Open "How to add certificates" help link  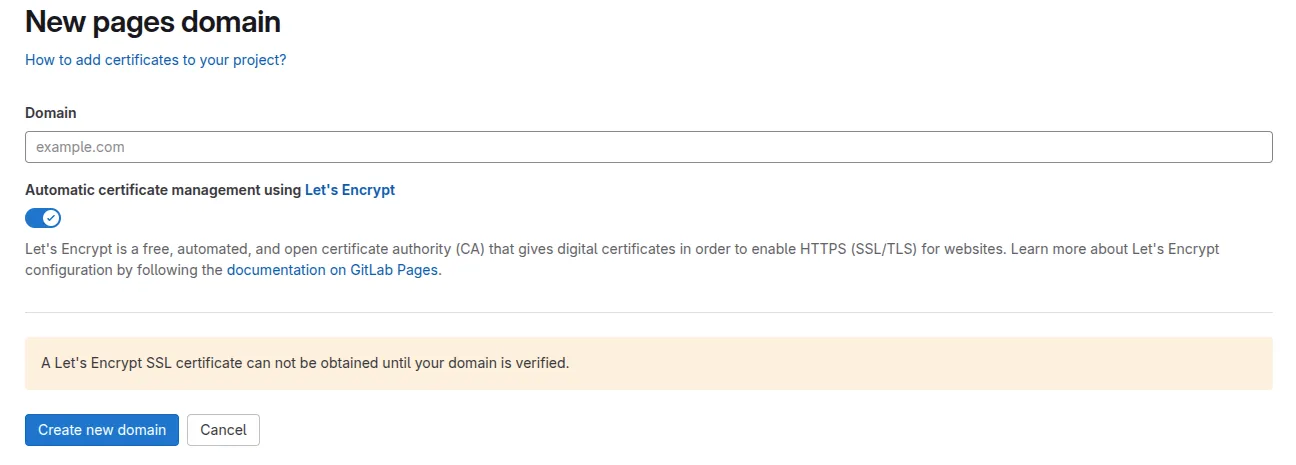click(155, 60)
